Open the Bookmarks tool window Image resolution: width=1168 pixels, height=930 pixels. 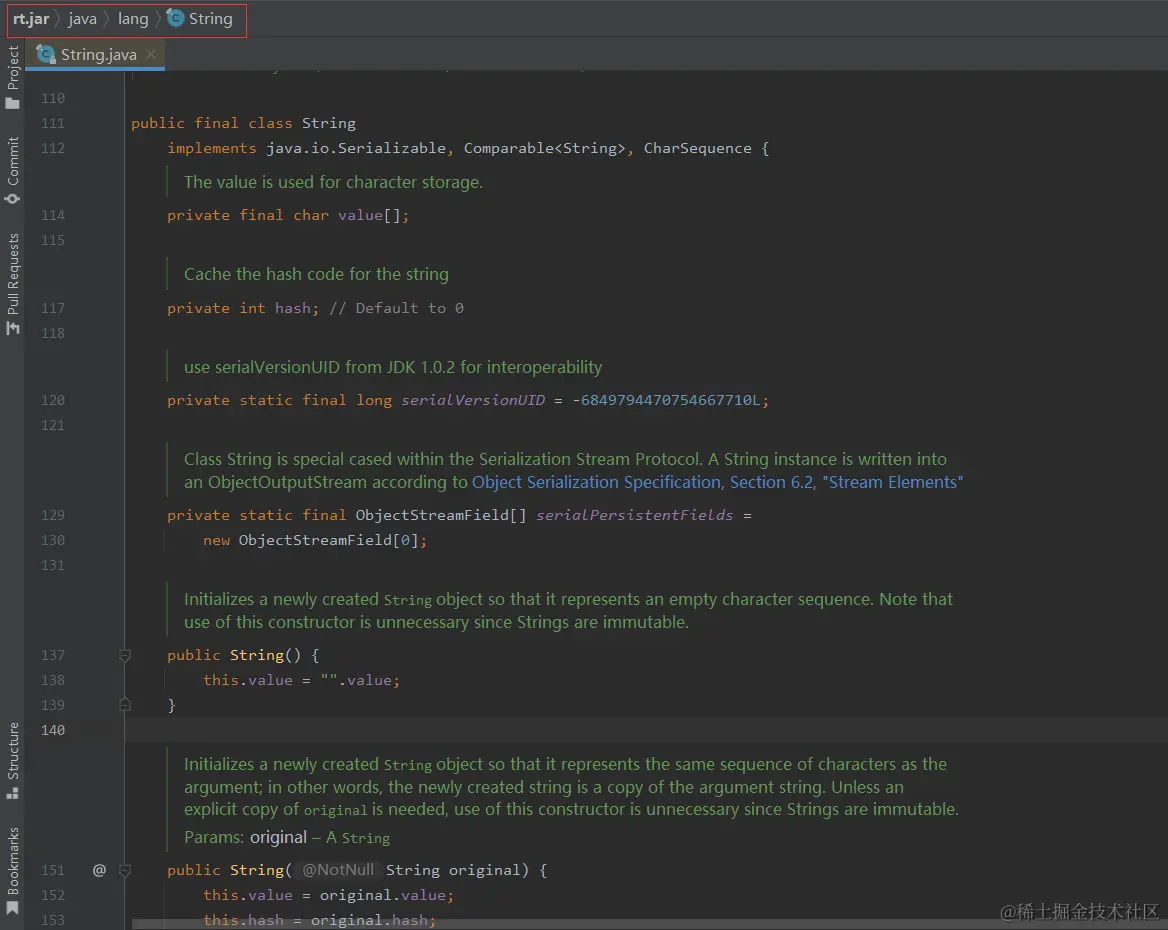[x=12, y=871]
